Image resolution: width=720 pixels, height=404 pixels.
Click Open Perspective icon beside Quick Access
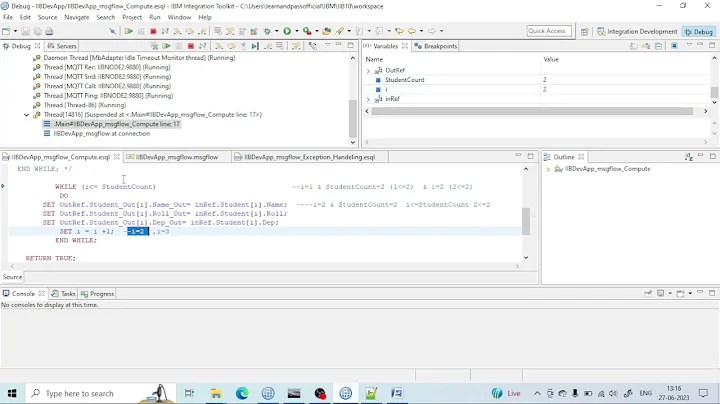pos(584,32)
